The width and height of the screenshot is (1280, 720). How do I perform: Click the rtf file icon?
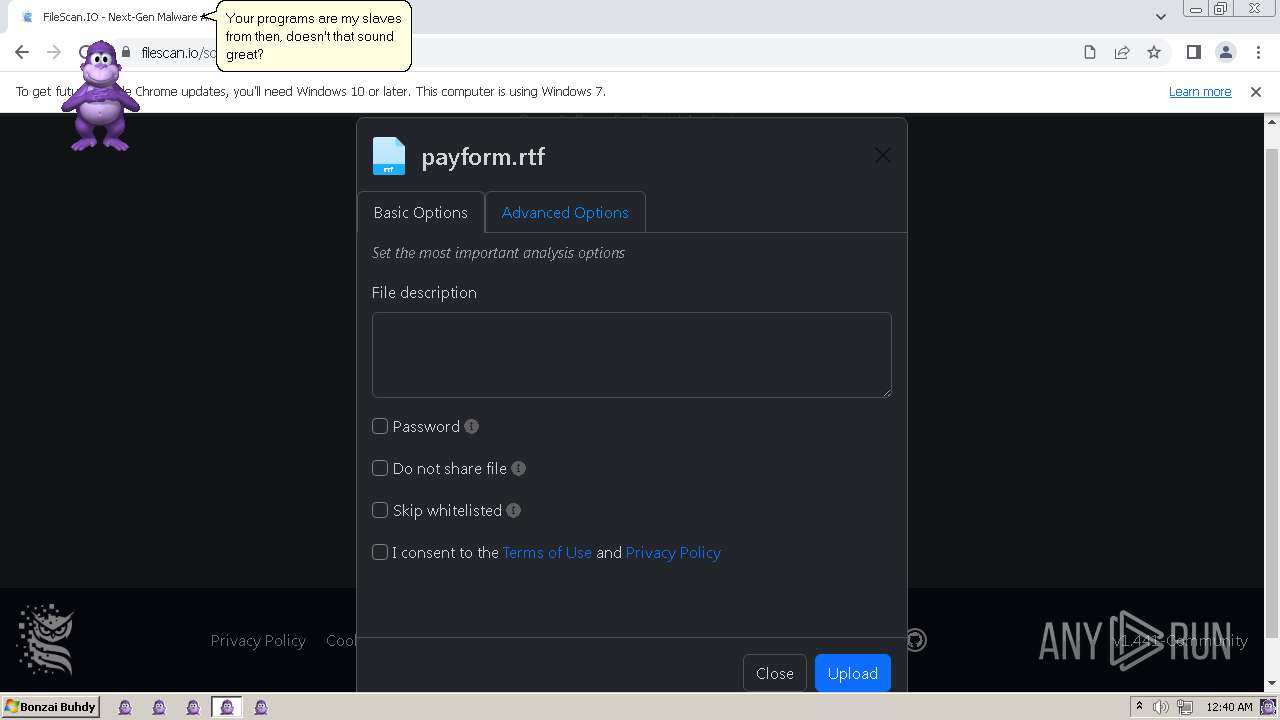point(389,156)
